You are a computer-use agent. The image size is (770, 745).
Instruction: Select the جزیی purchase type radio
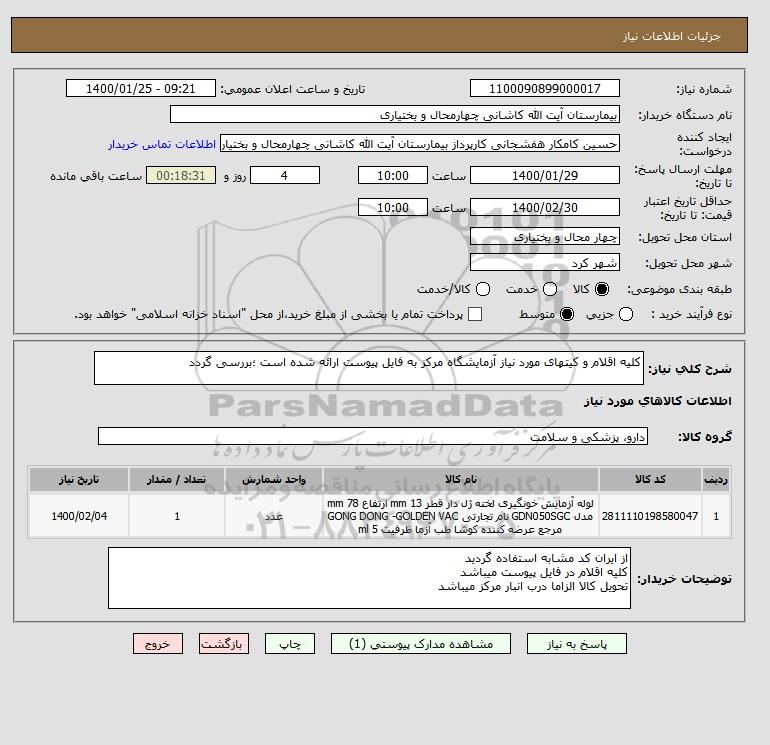coord(626,314)
